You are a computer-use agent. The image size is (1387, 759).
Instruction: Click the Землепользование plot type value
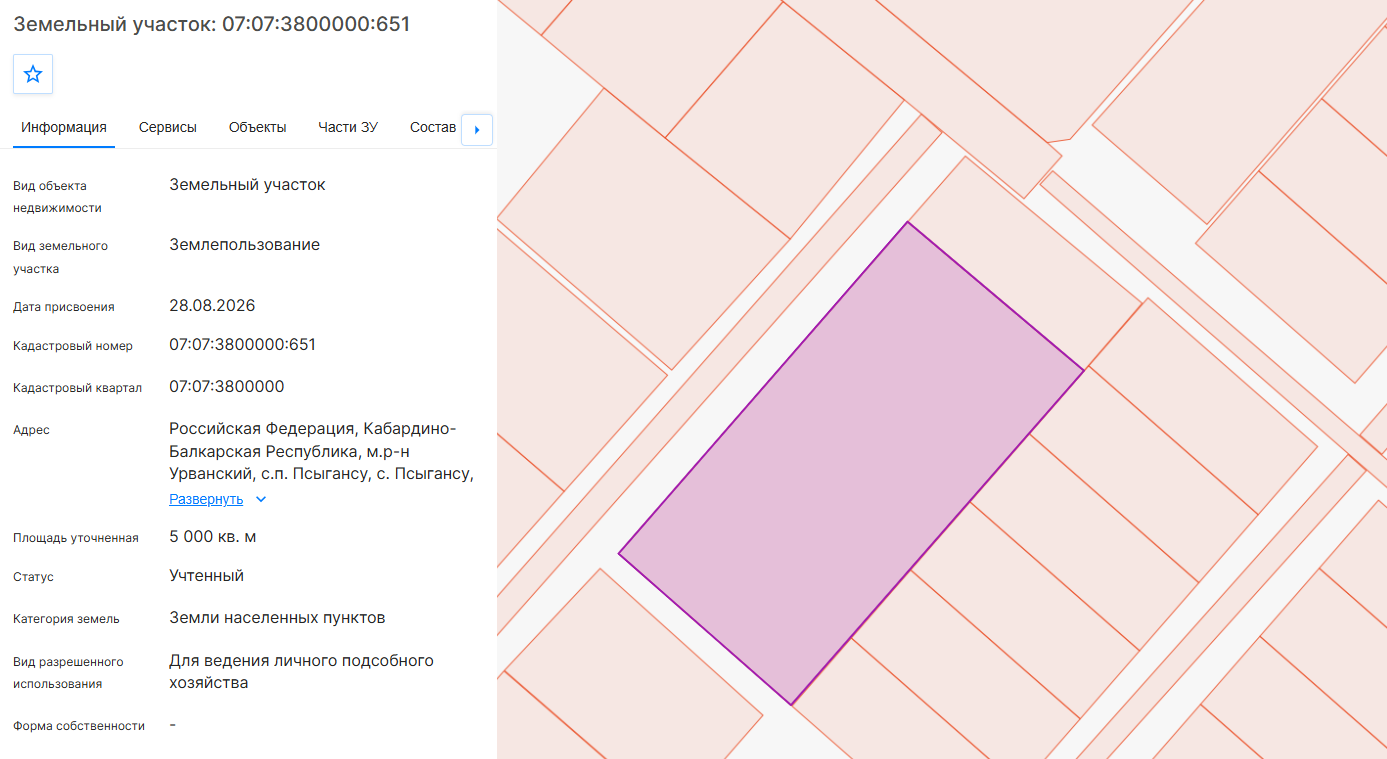pos(245,245)
